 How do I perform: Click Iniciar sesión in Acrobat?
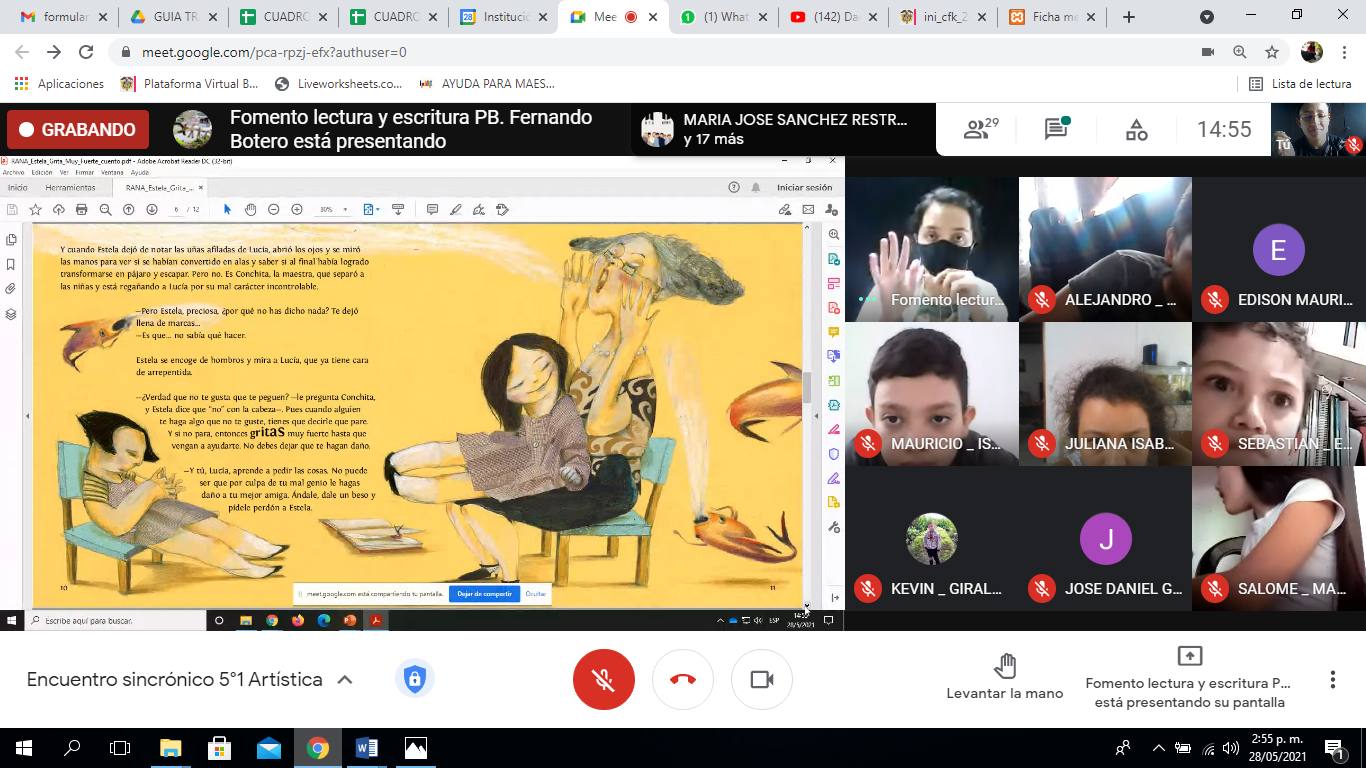coord(805,187)
